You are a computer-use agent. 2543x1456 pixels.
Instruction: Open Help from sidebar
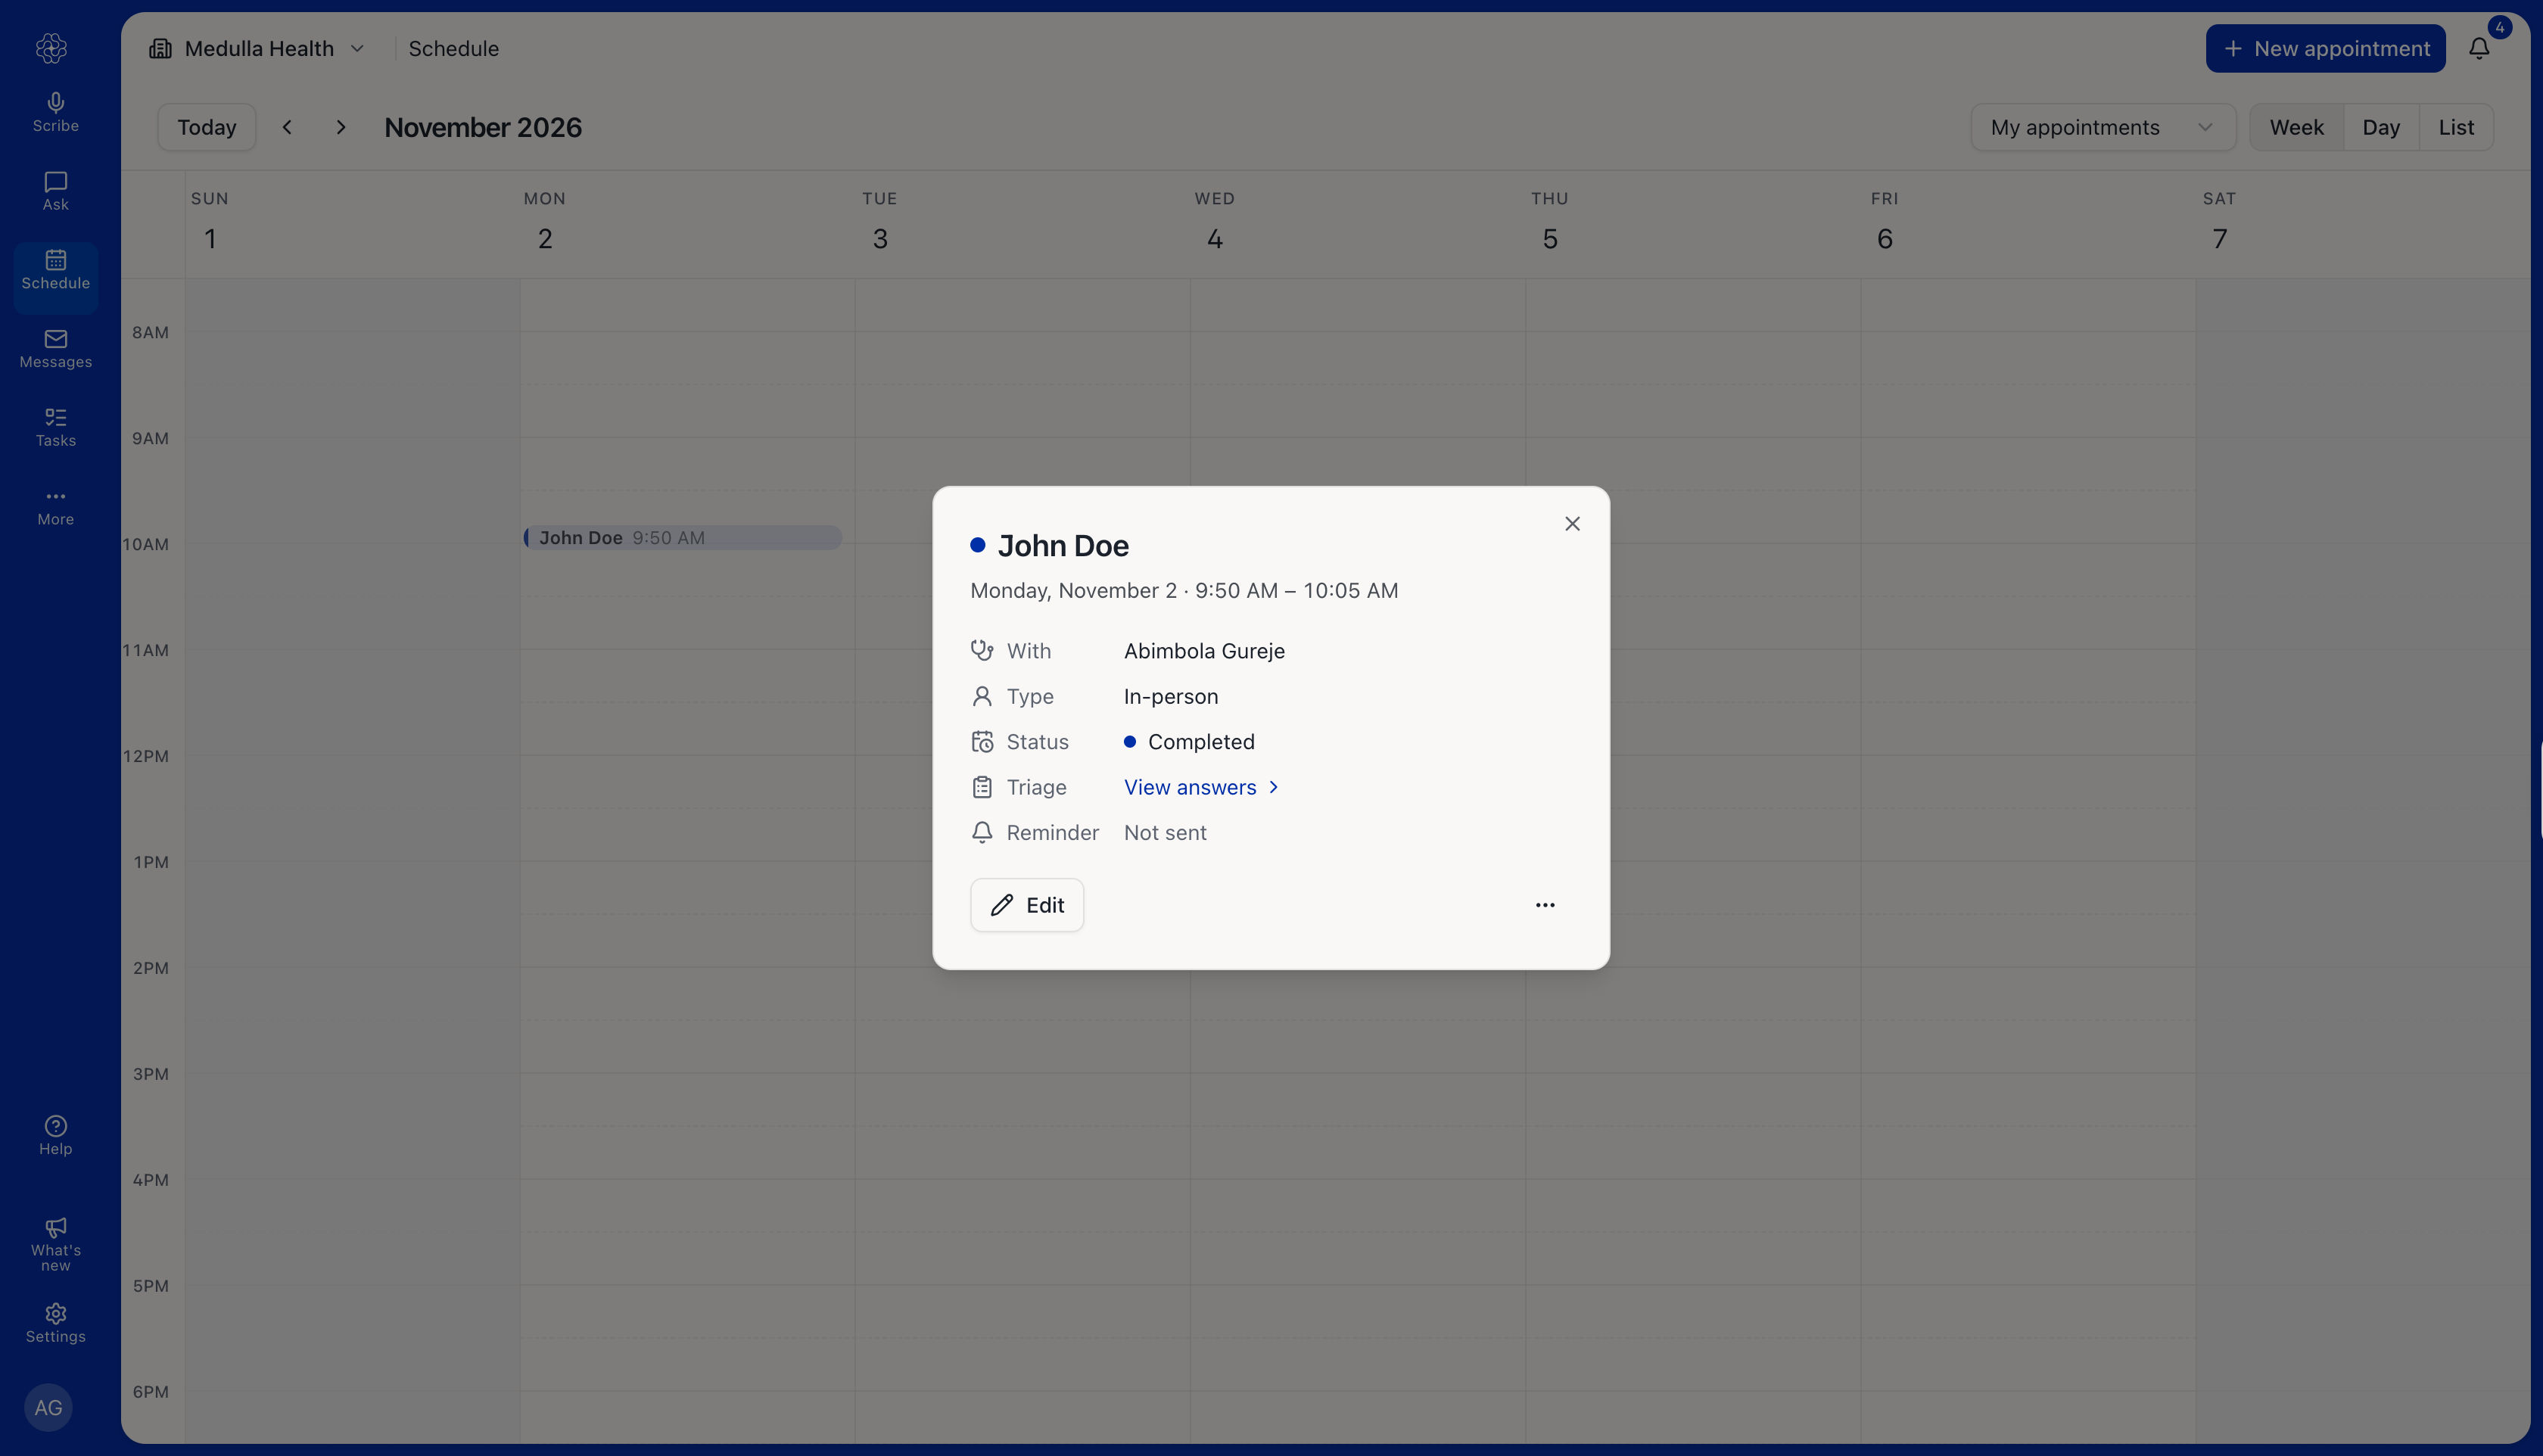(x=55, y=1136)
